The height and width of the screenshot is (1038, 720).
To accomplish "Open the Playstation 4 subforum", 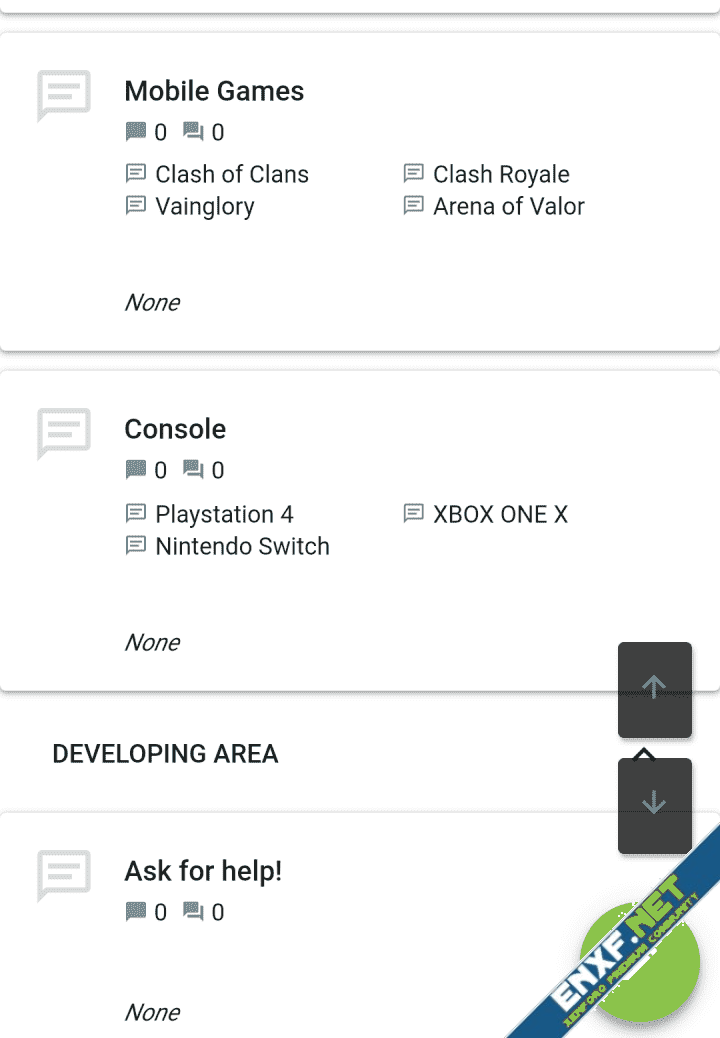I will 224,514.
